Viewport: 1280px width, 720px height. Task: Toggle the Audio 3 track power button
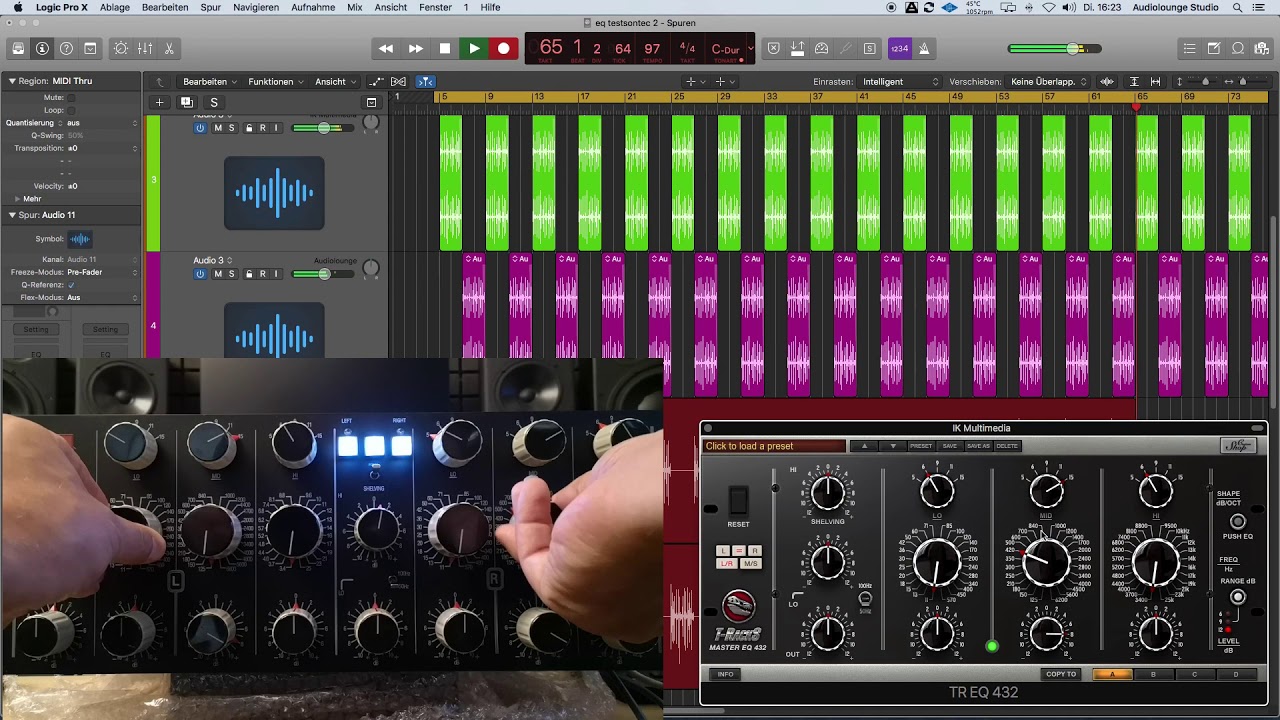200,274
